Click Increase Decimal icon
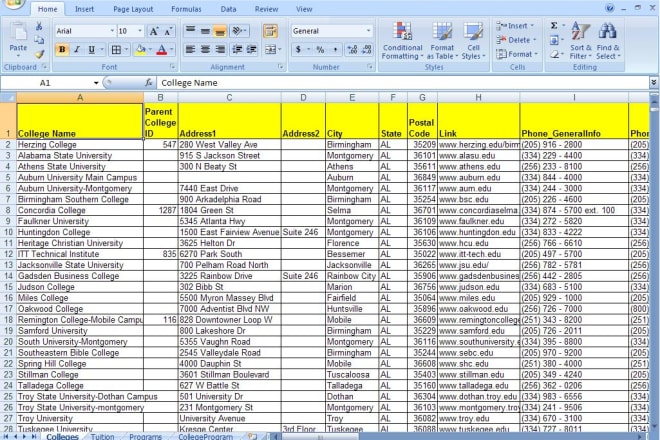 click(352, 50)
